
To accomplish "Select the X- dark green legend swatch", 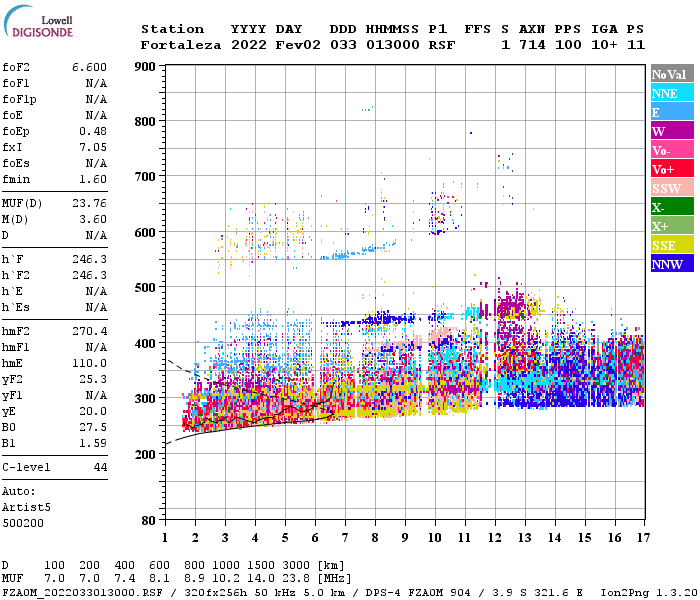I will click(x=672, y=207).
